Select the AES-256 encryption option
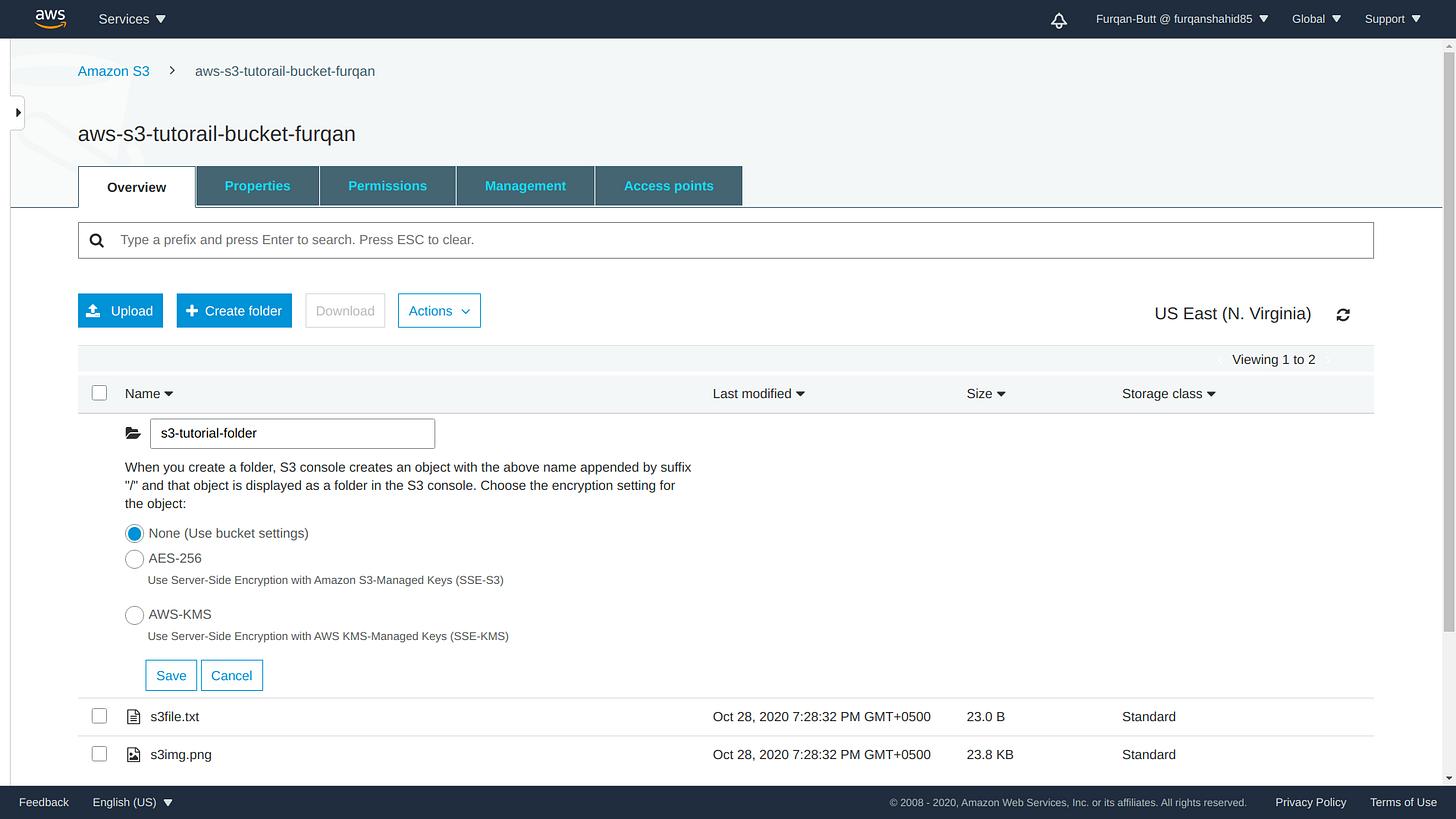The width and height of the screenshot is (1456, 819). tap(134, 558)
